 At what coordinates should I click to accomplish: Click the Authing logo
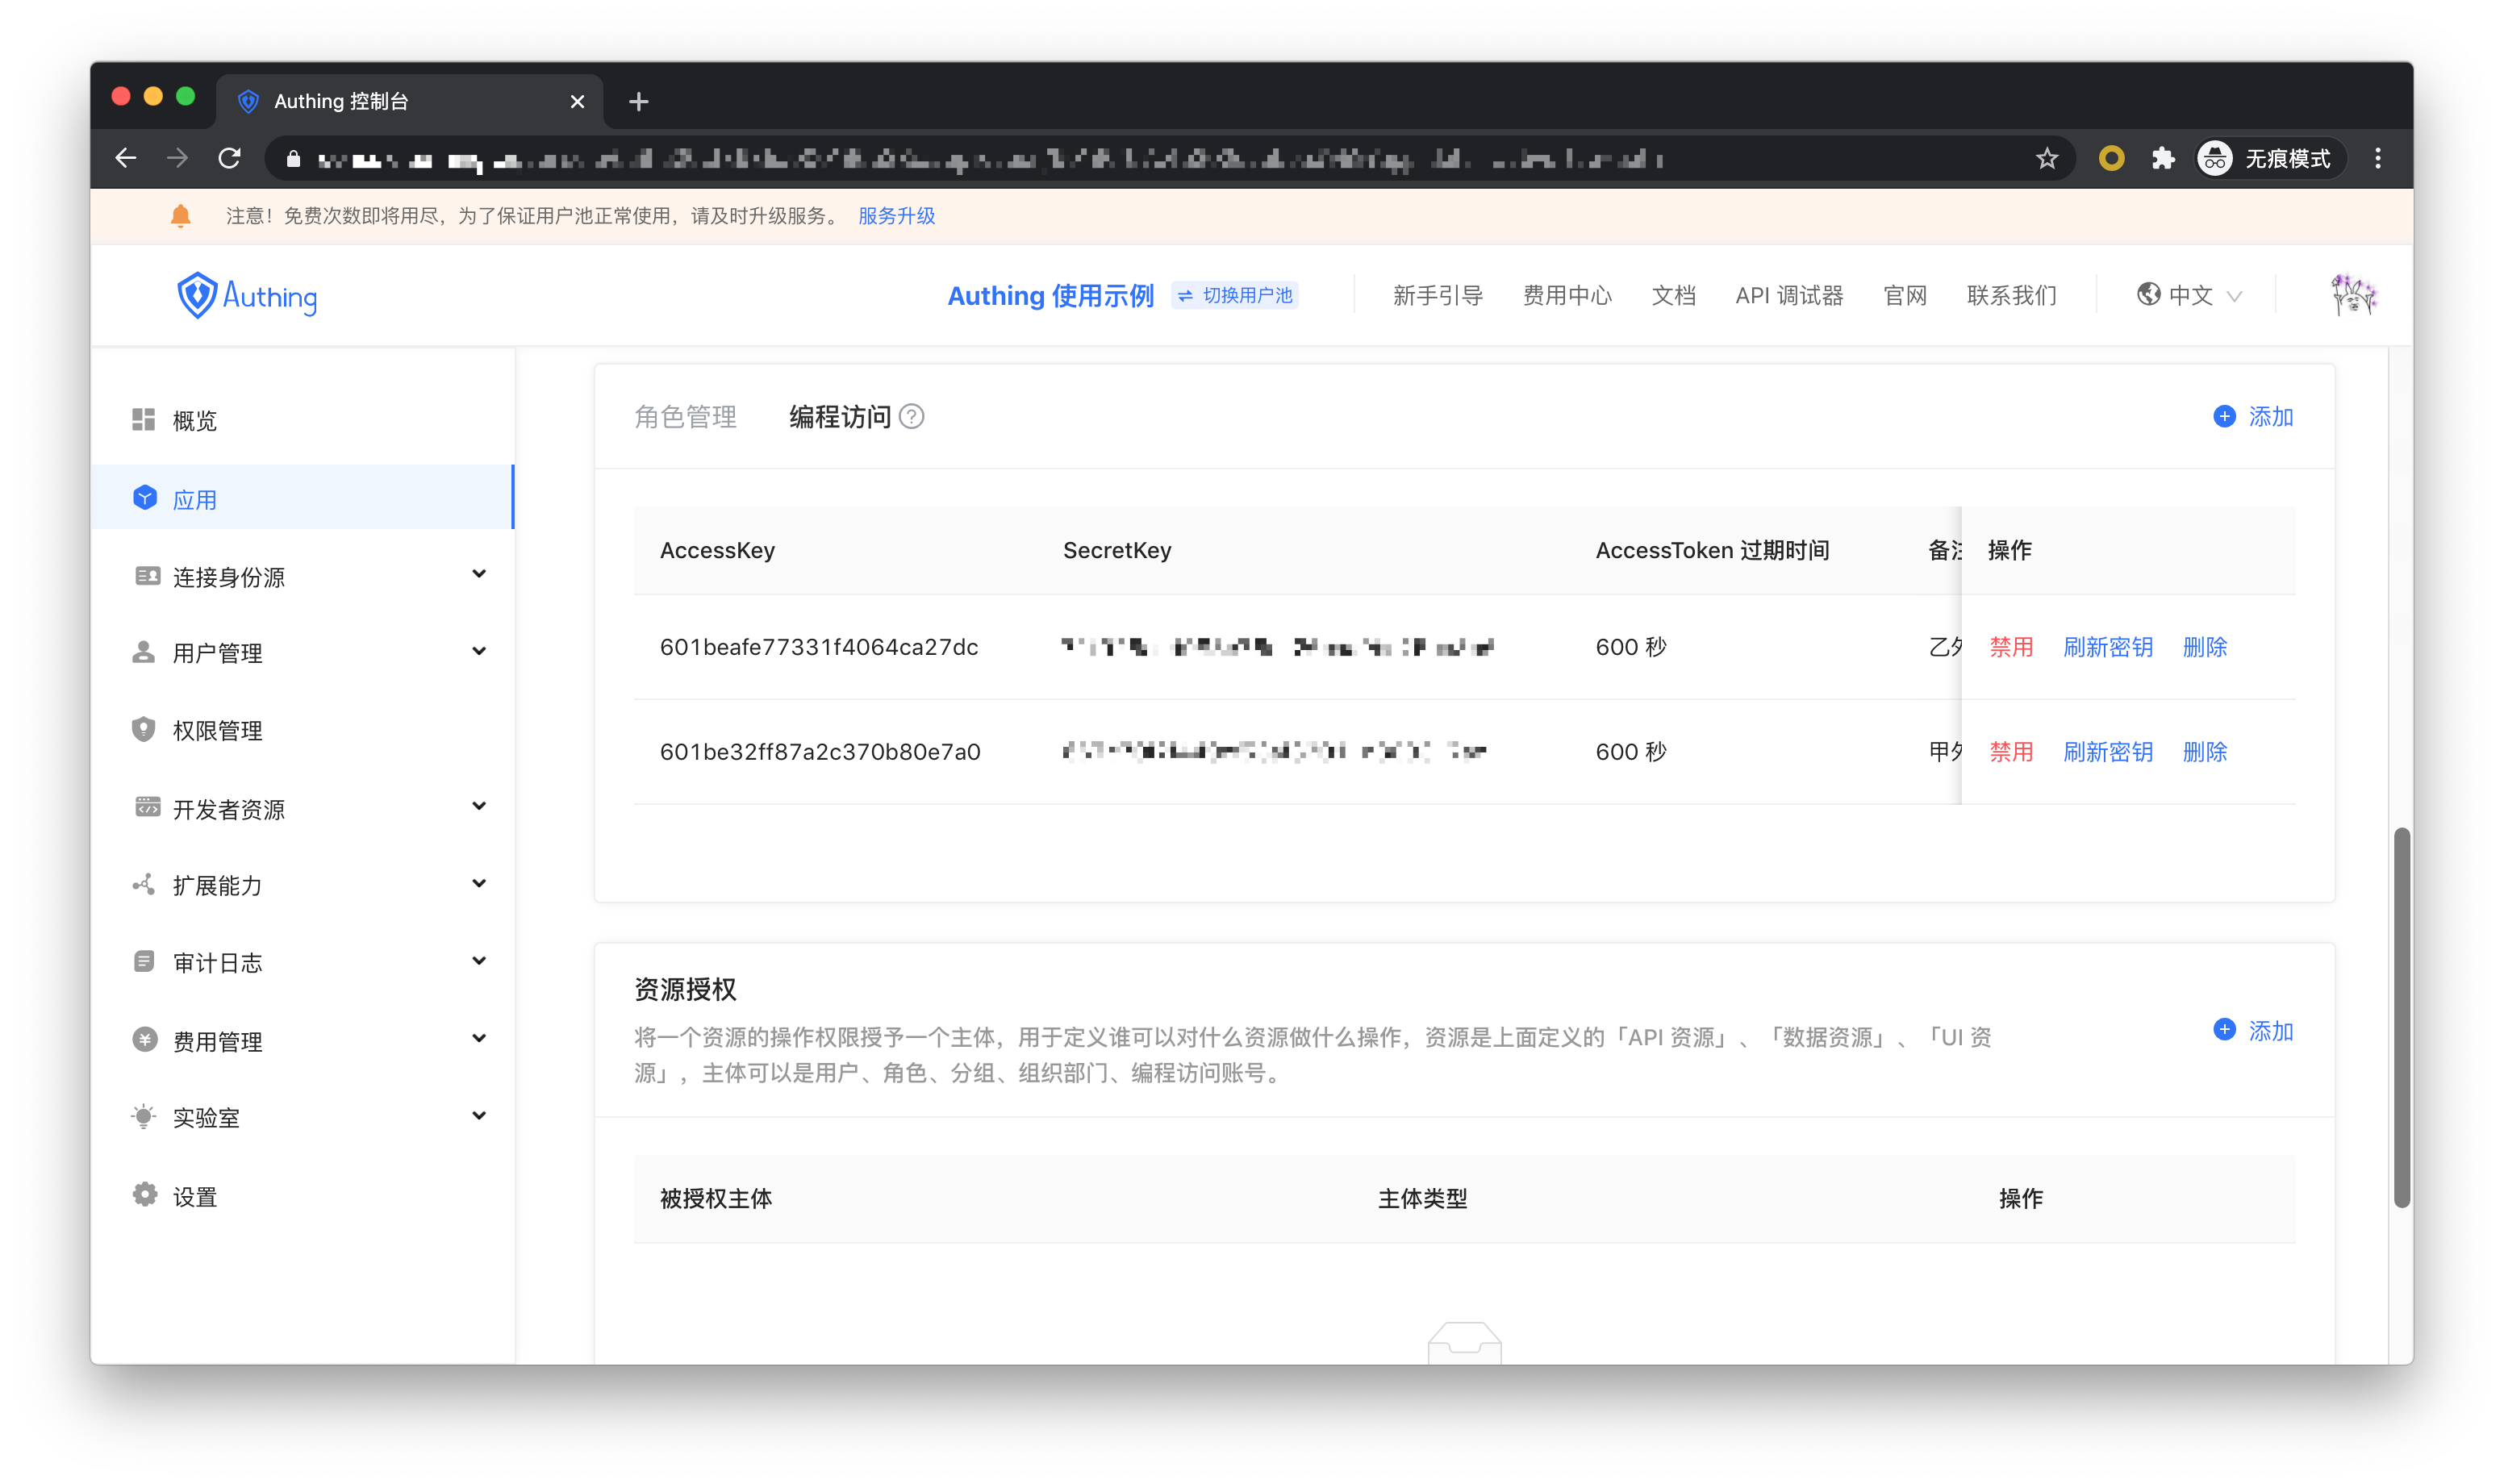click(247, 296)
